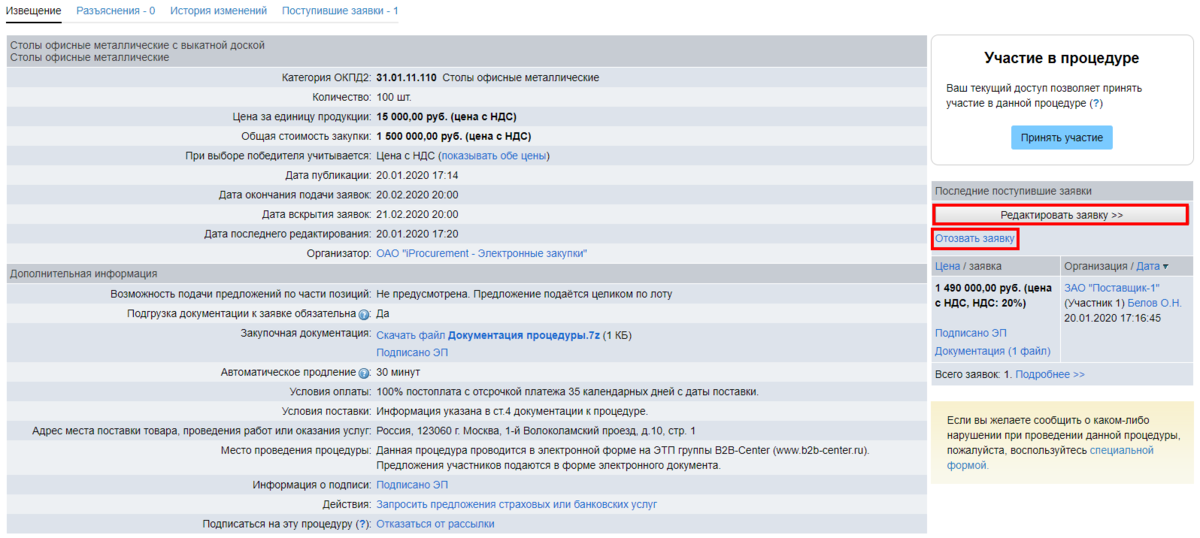
Task: Open bidder 'ЗАО "Поставщик-1"' link
Action: (x=1111, y=288)
